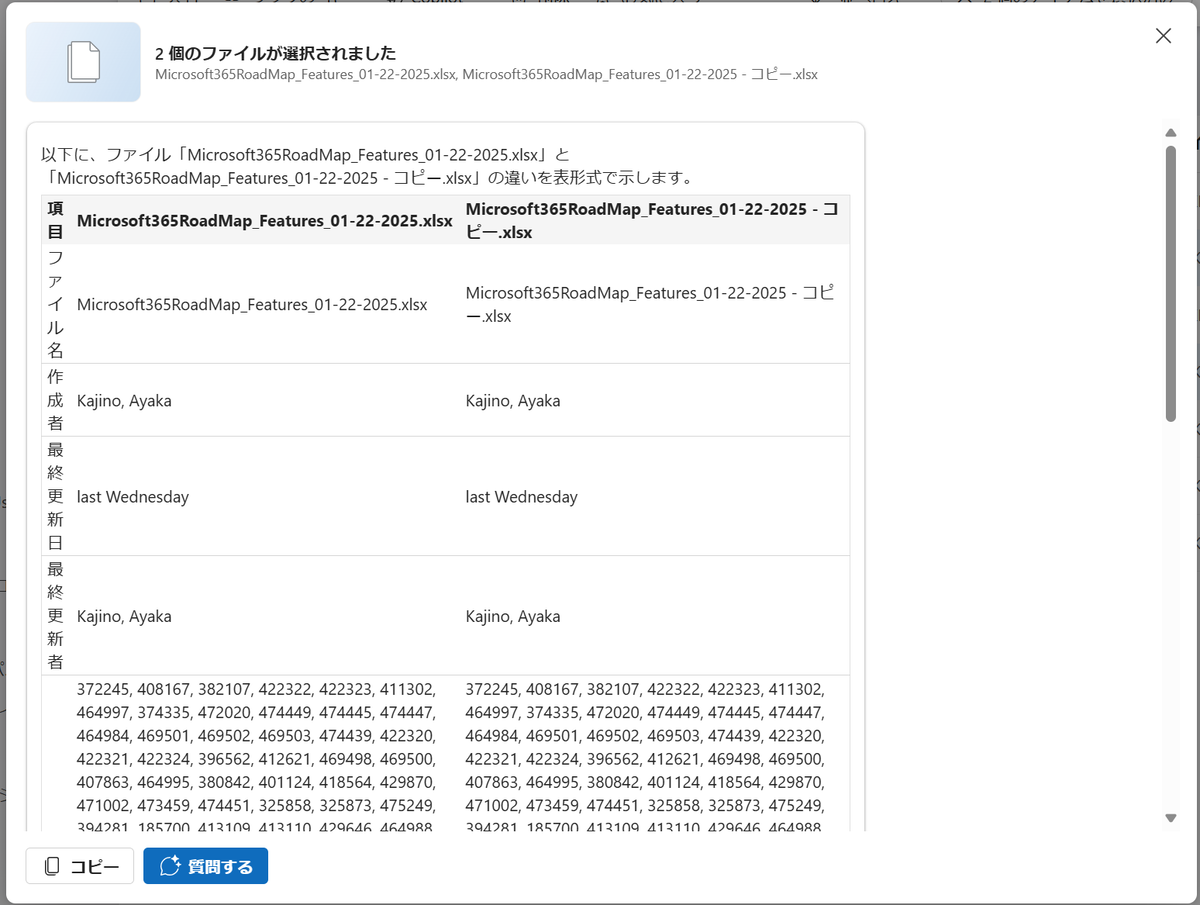The width and height of the screenshot is (1200, 905).
Task: Click Kajino, Ayaka in 作成者 row, copy file
Action: tap(513, 400)
